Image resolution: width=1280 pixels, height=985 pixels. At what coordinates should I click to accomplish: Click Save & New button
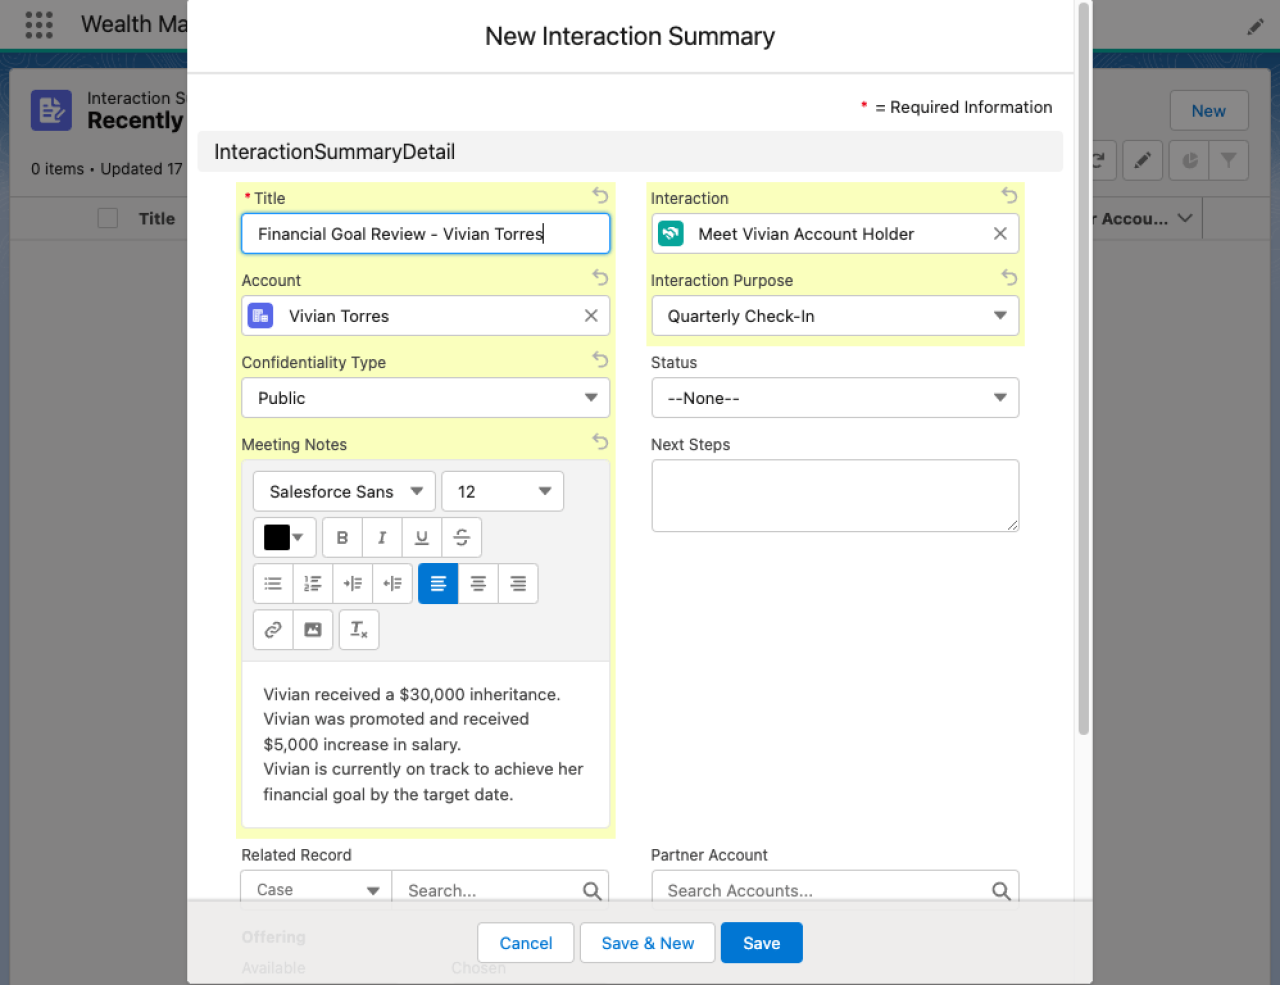point(648,943)
